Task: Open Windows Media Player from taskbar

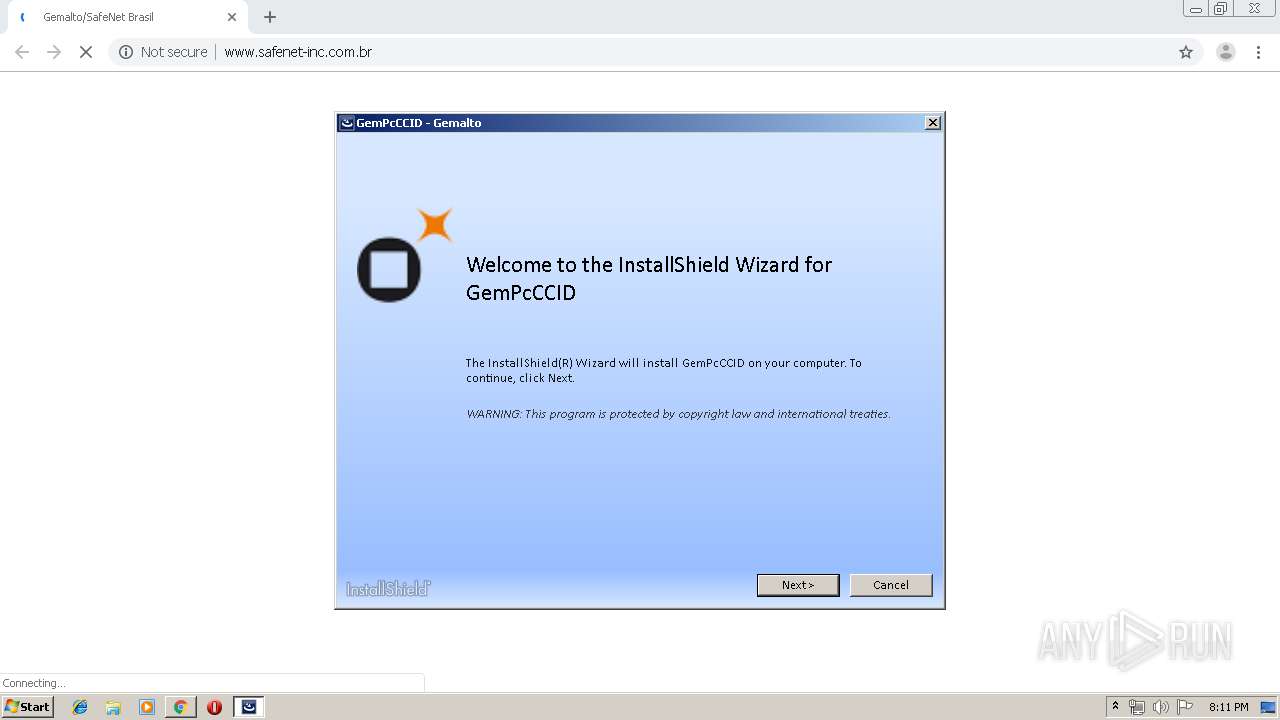Action: pyautogui.click(x=147, y=707)
